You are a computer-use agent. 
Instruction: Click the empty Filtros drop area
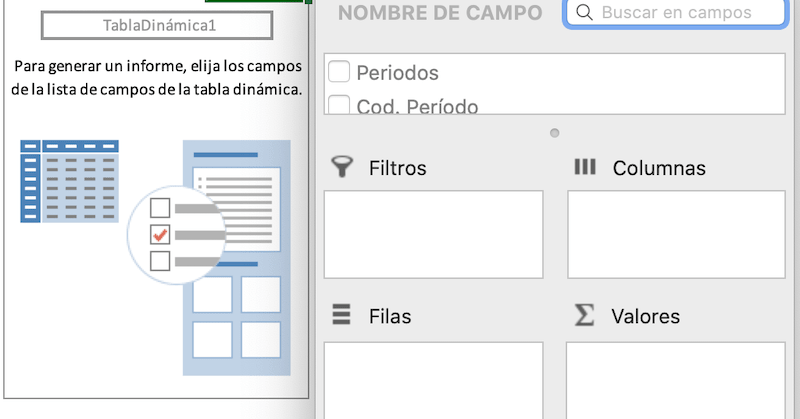pyautogui.click(x=433, y=234)
